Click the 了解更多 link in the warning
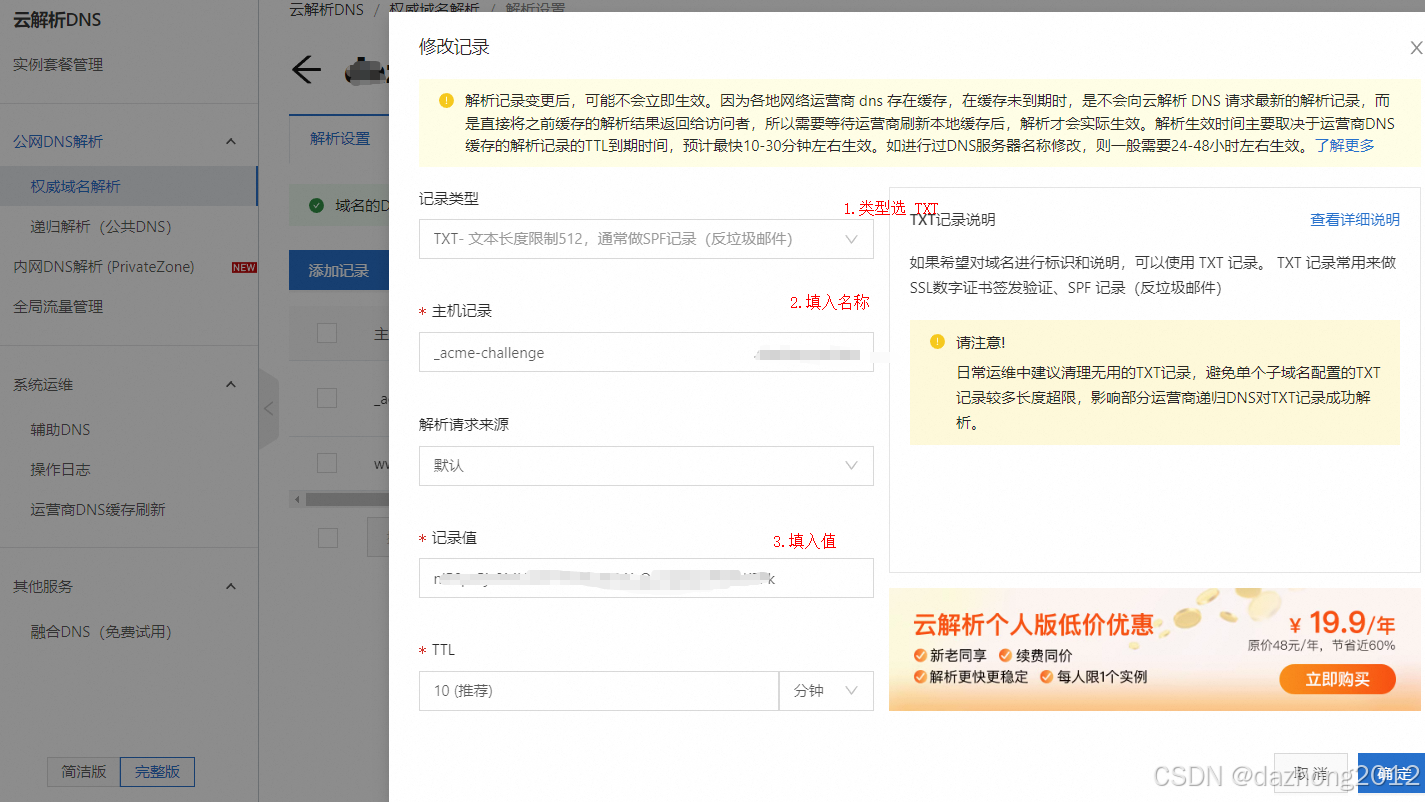This screenshot has width=1425, height=802. pos(1344,146)
